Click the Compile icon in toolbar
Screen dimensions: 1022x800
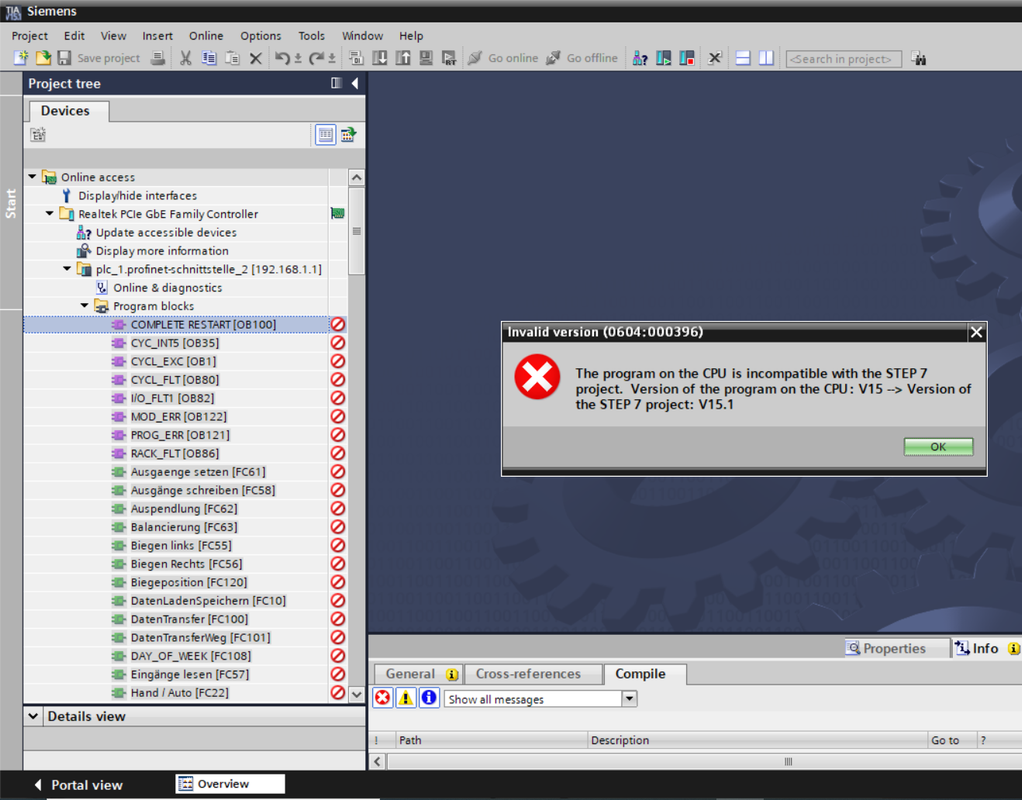356,58
